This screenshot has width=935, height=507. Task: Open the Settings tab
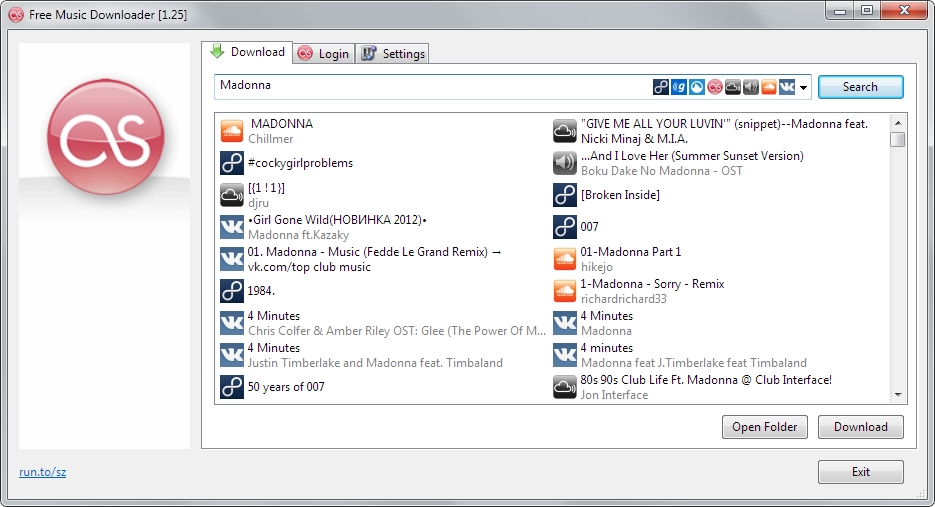(393, 54)
